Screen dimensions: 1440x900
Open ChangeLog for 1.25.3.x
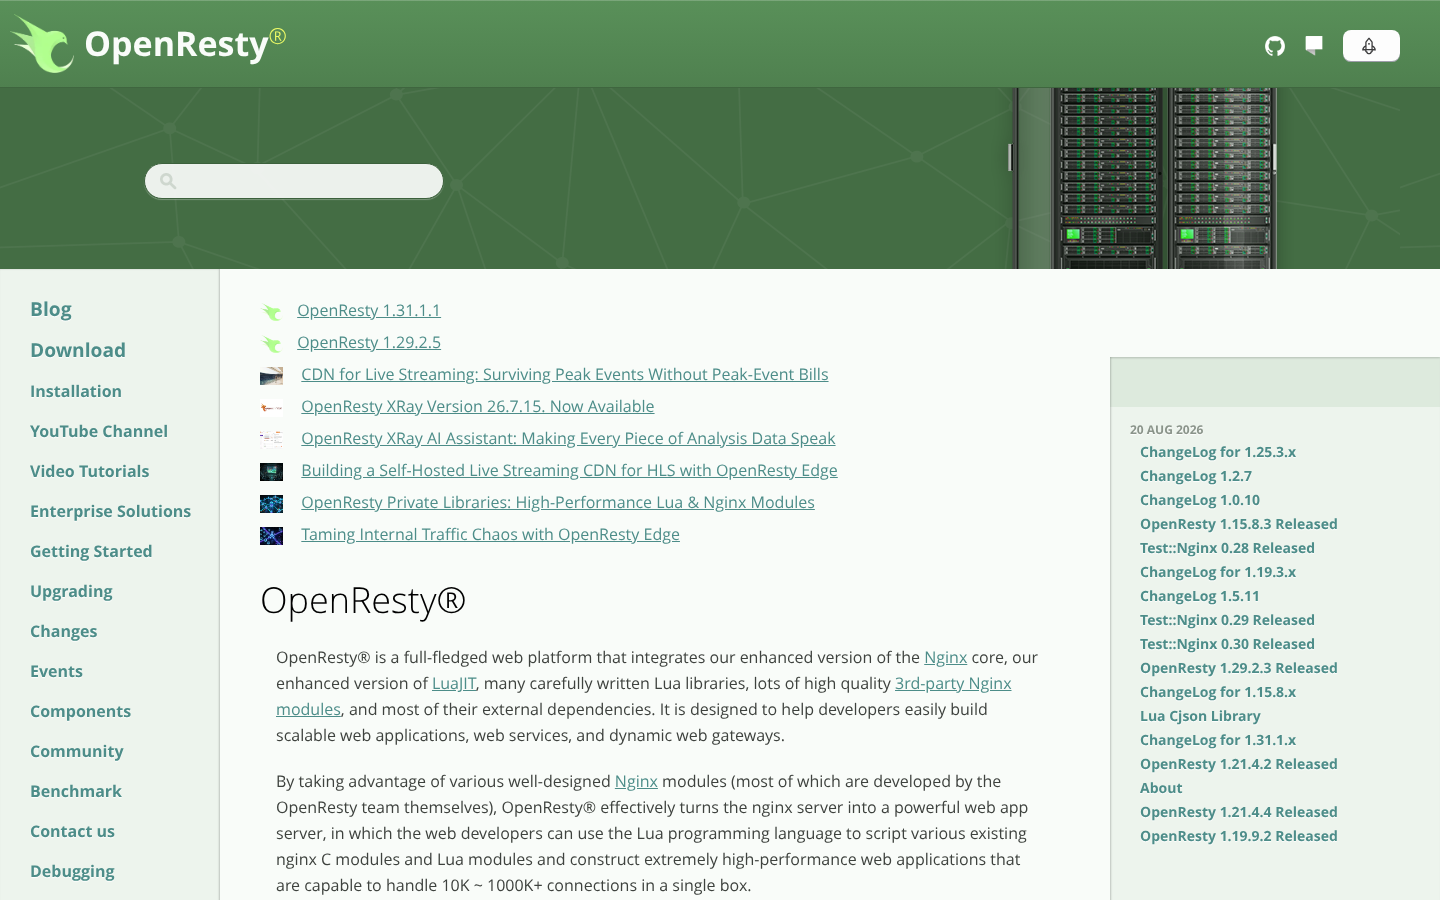(x=1218, y=452)
